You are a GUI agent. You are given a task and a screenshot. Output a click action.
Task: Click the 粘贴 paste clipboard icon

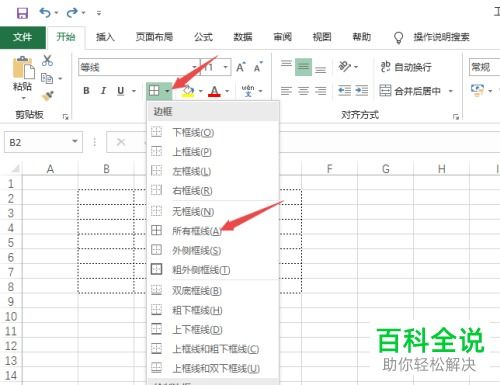(x=23, y=68)
